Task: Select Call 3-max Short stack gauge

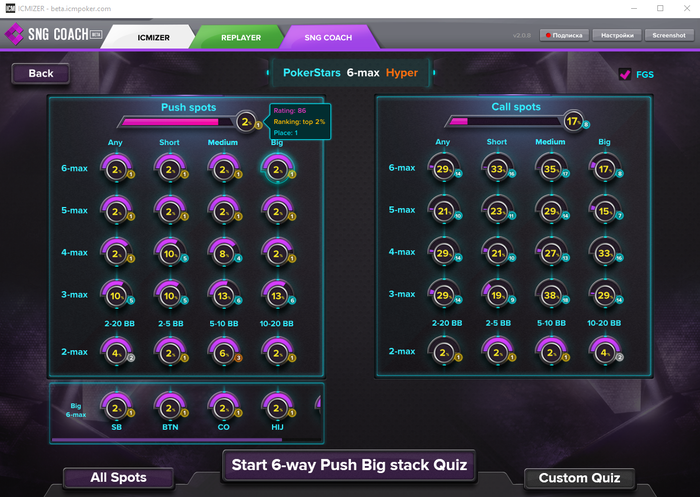Action: pos(498,294)
